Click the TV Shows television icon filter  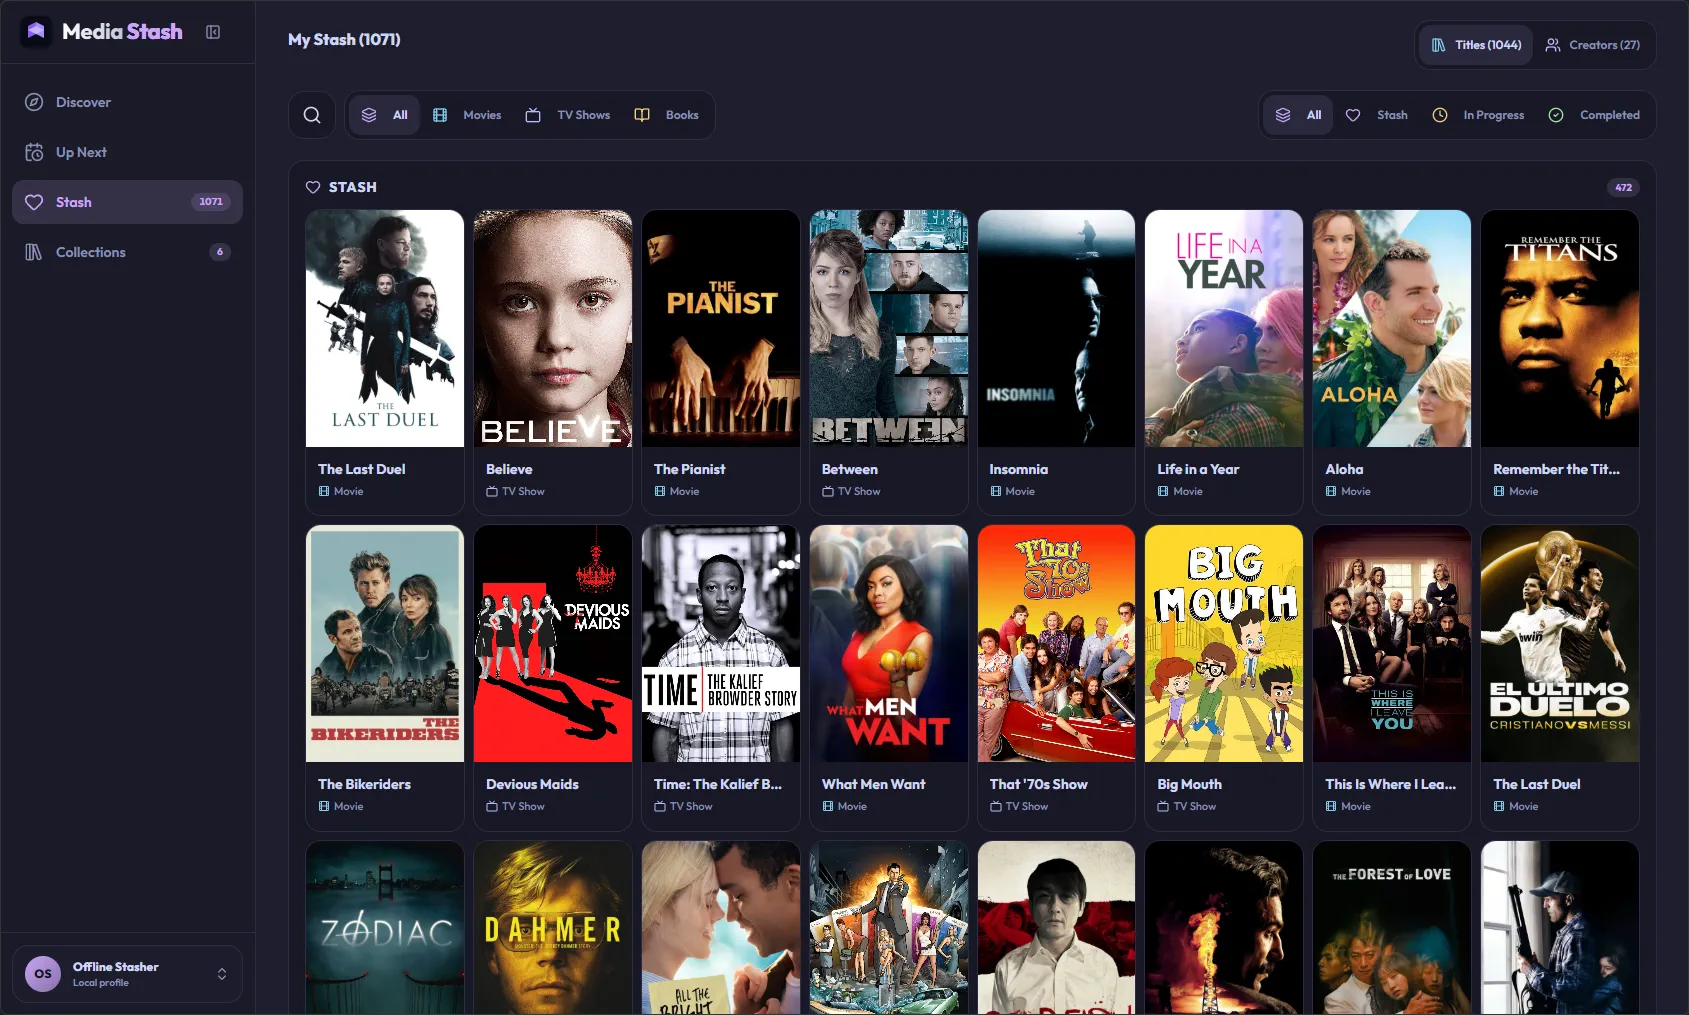(533, 115)
